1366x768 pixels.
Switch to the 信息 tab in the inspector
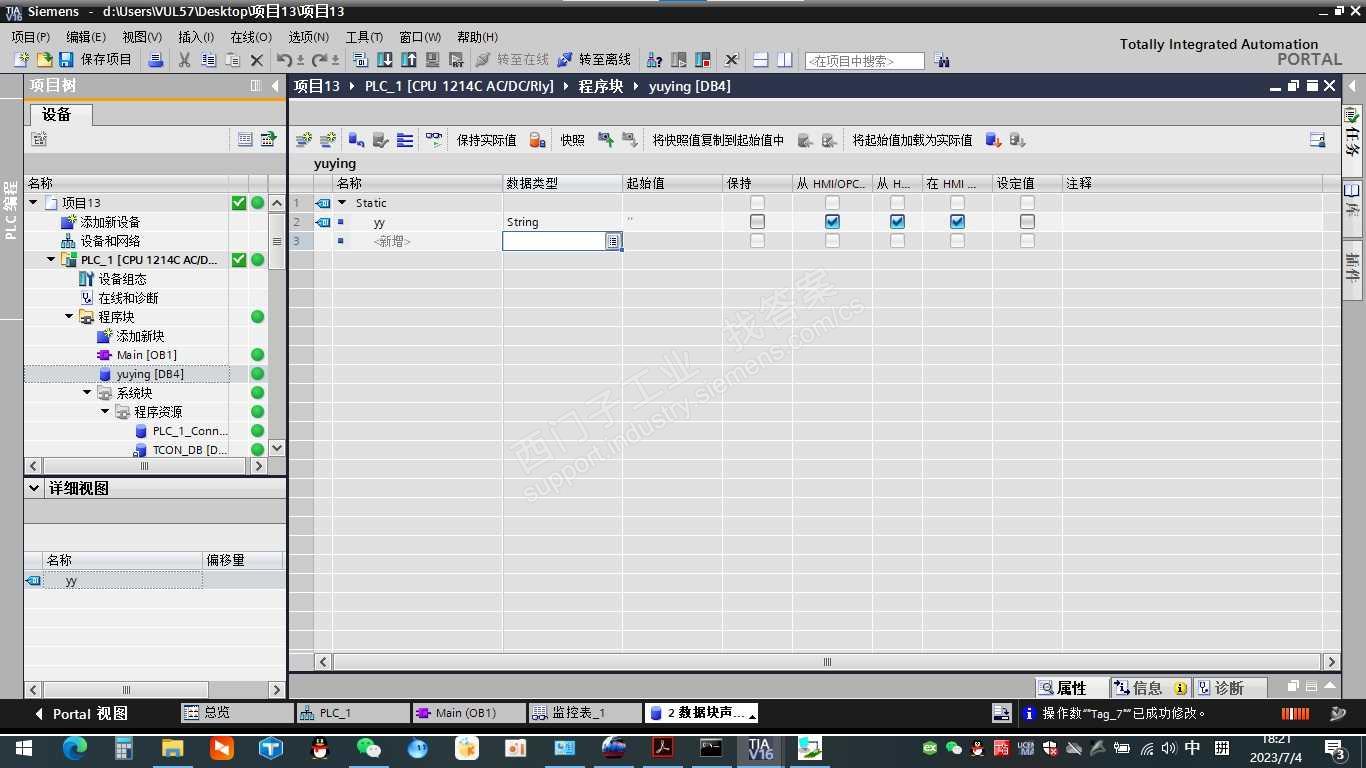point(1150,688)
